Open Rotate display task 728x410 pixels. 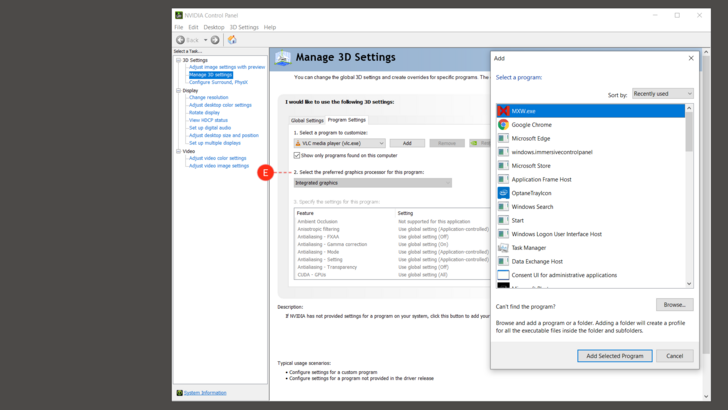tap(204, 112)
